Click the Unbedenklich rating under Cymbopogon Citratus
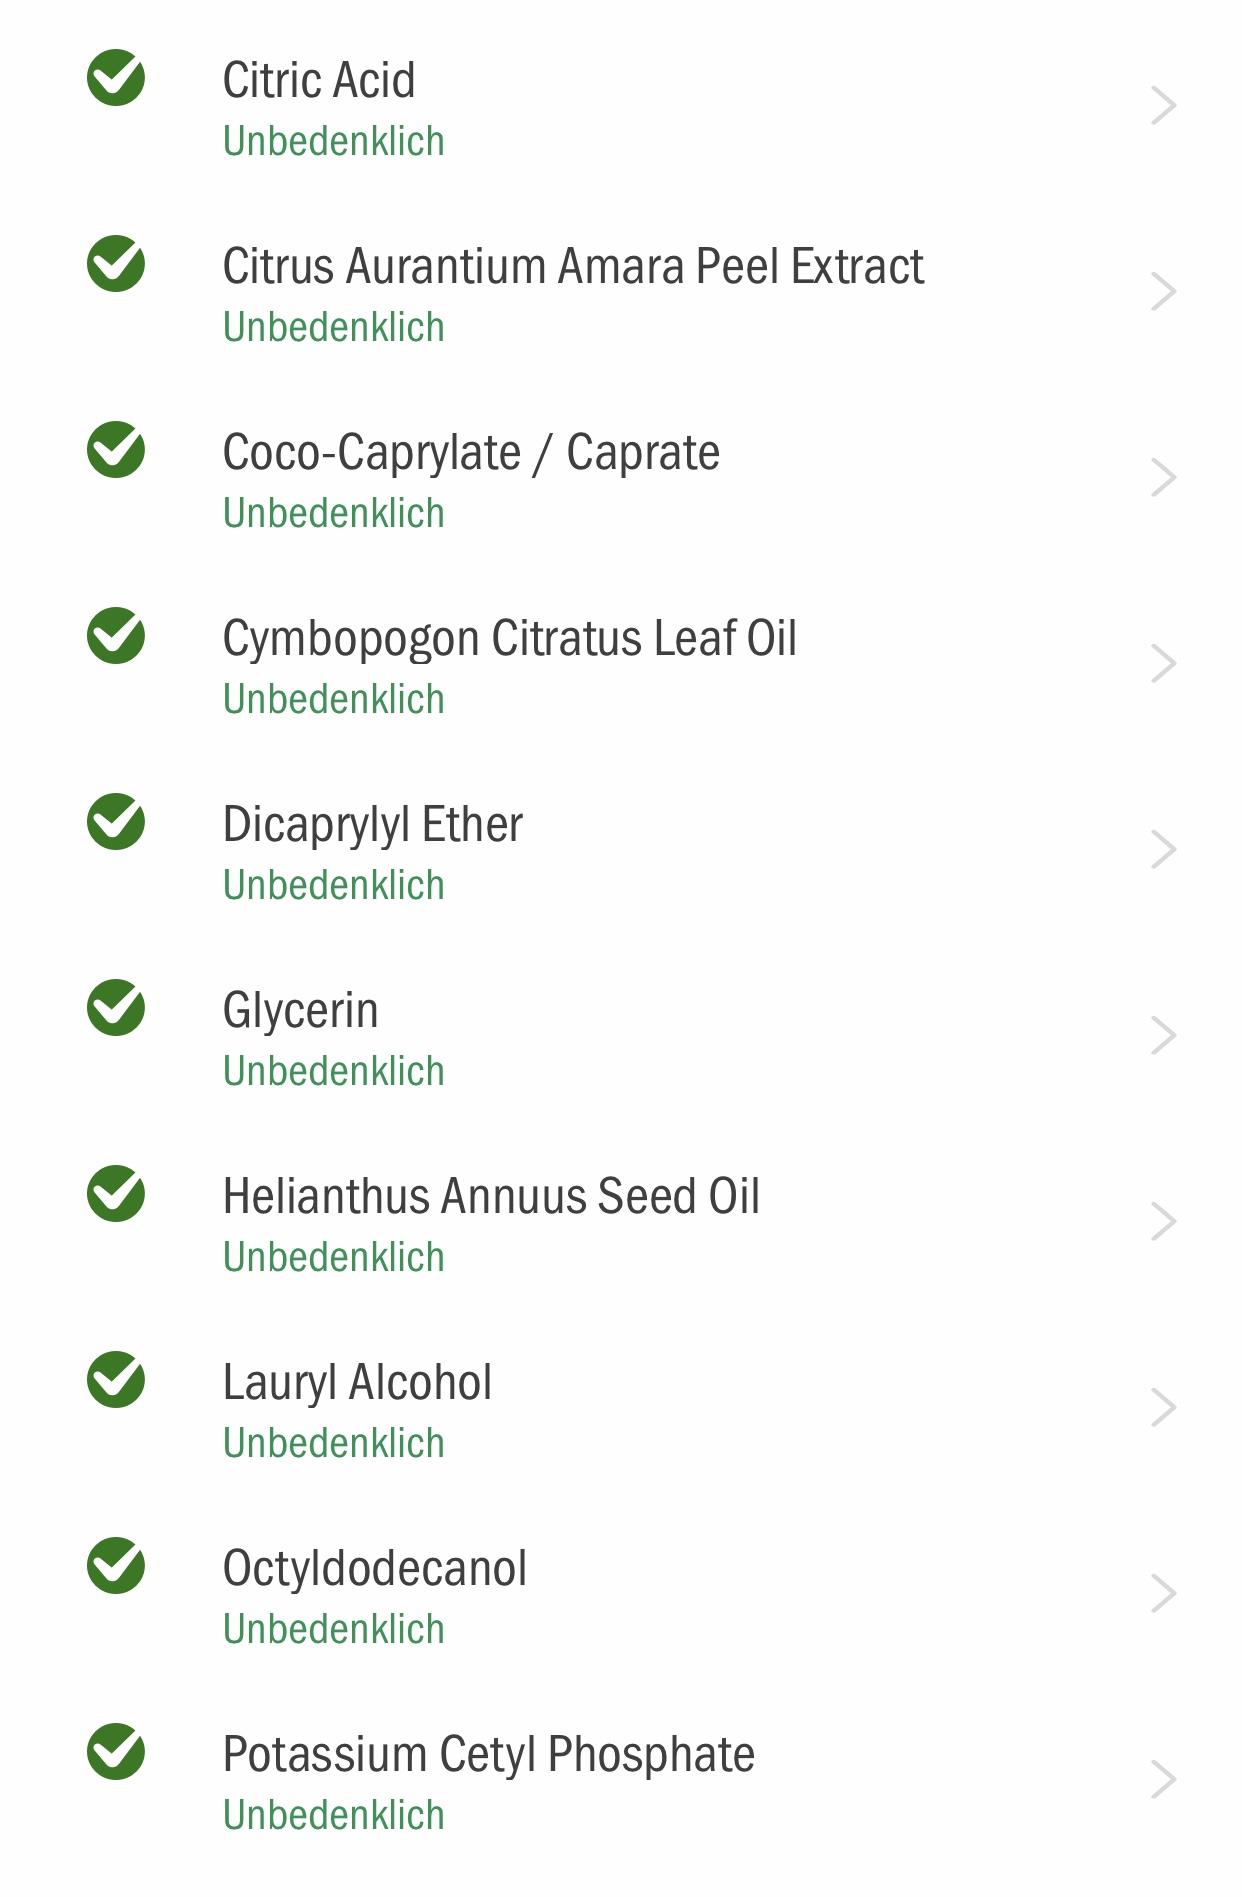This screenshot has height=1897, width=1242. [x=334, y=699]
